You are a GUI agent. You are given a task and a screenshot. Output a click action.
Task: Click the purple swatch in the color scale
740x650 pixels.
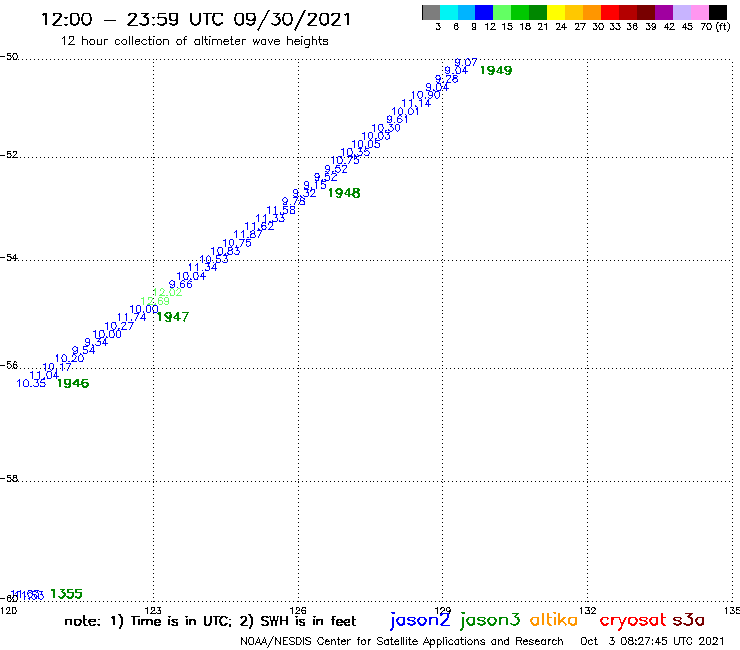664,12
